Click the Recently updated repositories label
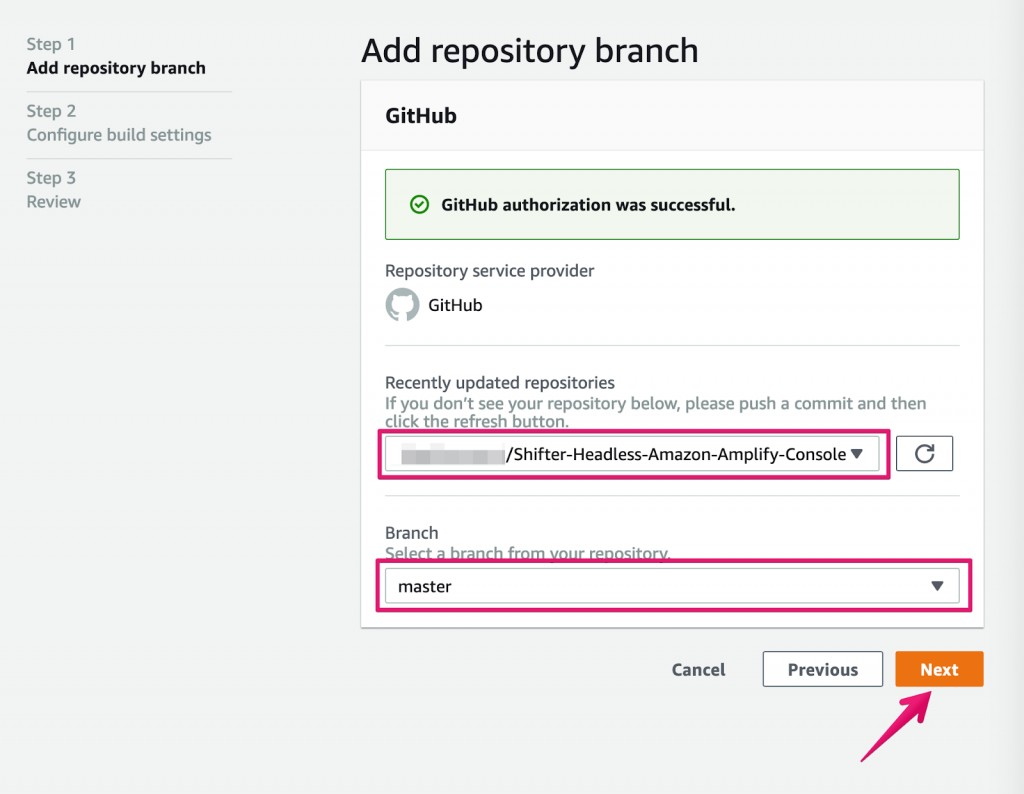The width and height of the screenshot is (1024, 794). 500,382
